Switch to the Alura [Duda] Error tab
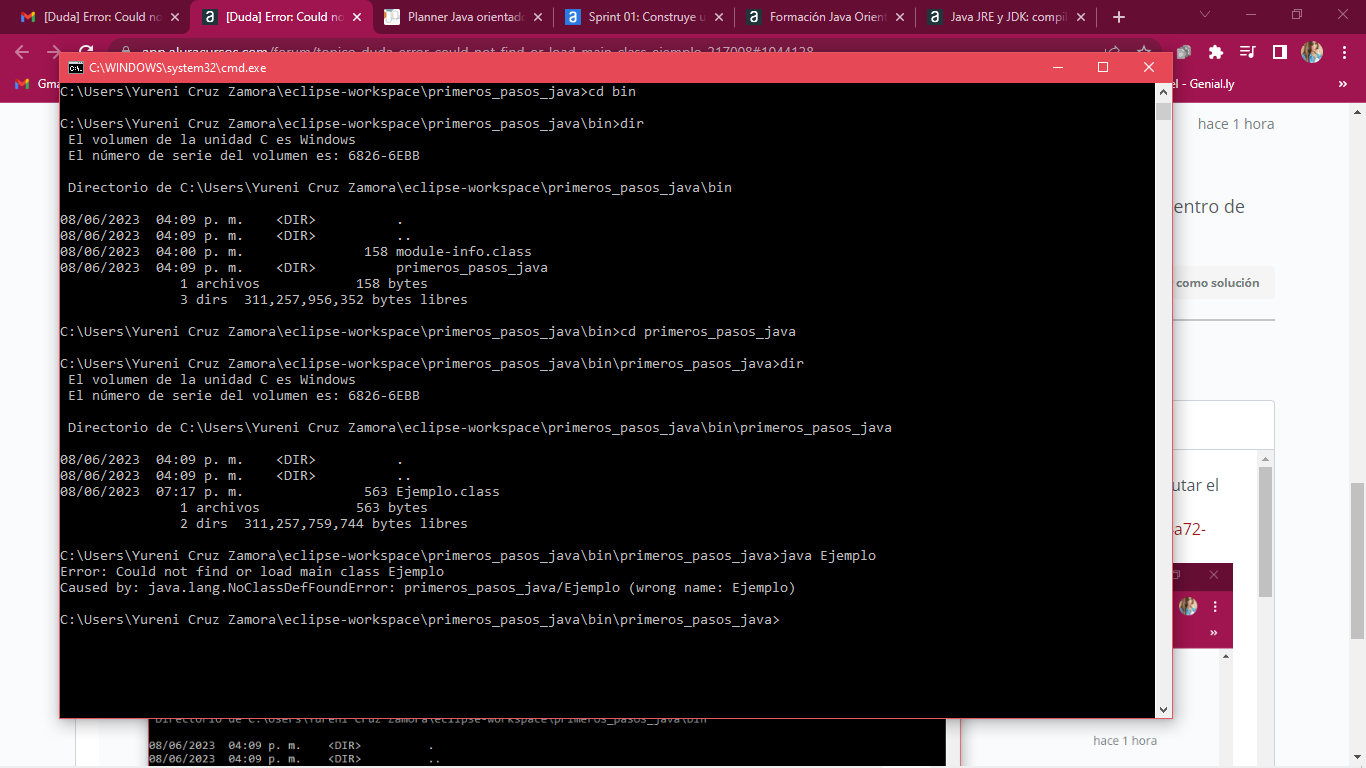This screenshot has width=1366, height=768. click(282, 17)
